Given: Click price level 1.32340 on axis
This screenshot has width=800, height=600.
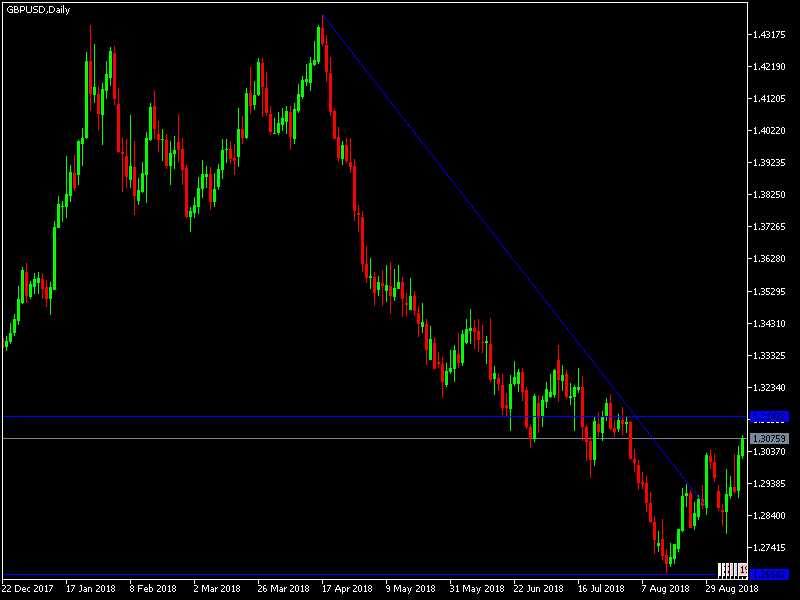Looking at the screenshot, I should click(769, 388).
